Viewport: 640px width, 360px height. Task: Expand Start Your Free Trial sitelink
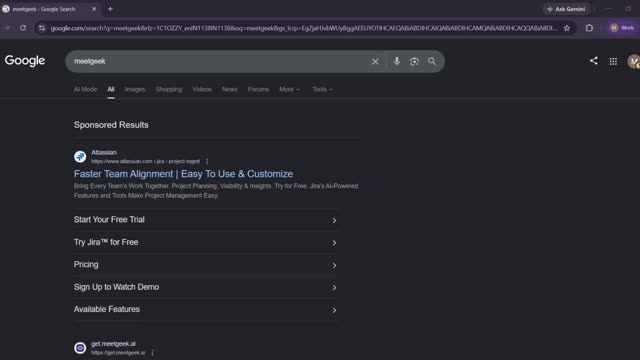tap(205, 220)
